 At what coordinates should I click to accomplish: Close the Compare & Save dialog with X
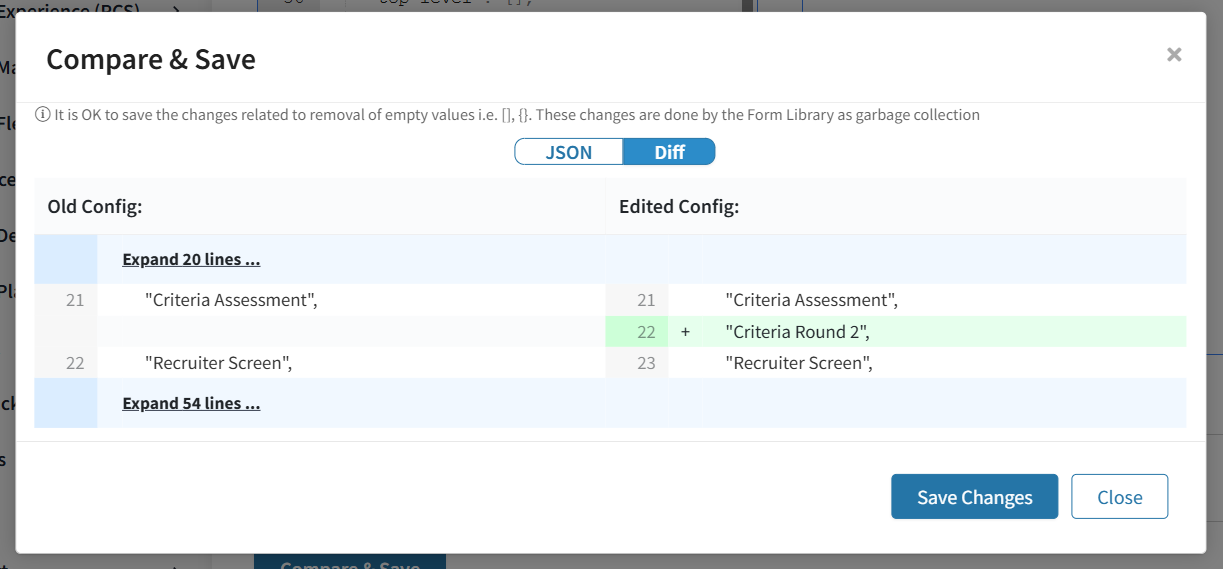tap(1174, 55)
